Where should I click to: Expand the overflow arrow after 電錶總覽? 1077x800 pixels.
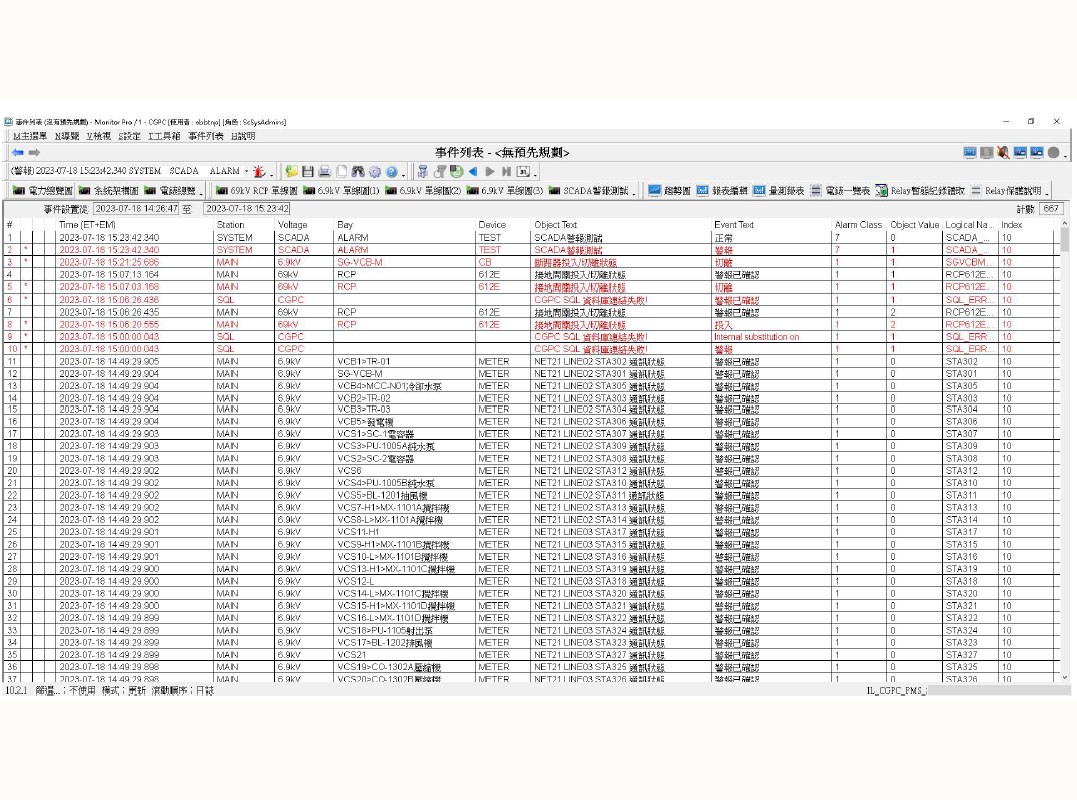click(x=201, y=191)
